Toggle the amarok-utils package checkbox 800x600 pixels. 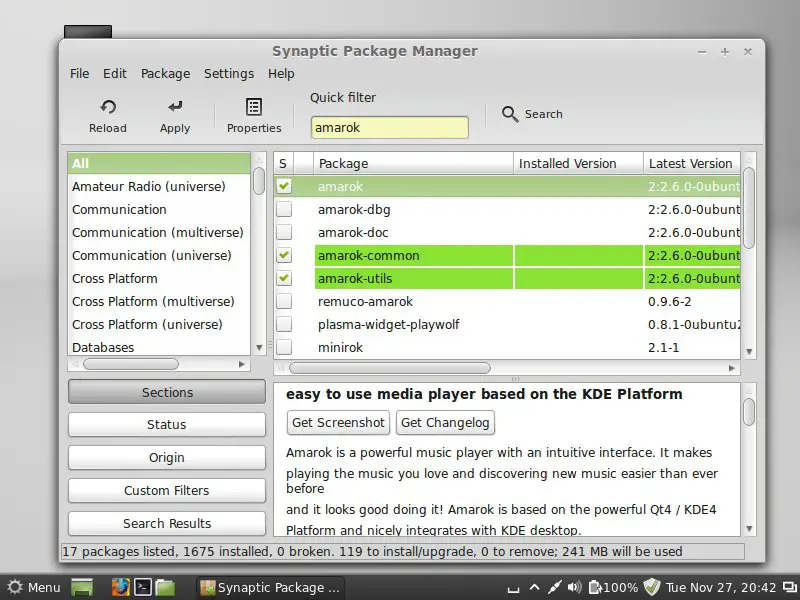284,278
